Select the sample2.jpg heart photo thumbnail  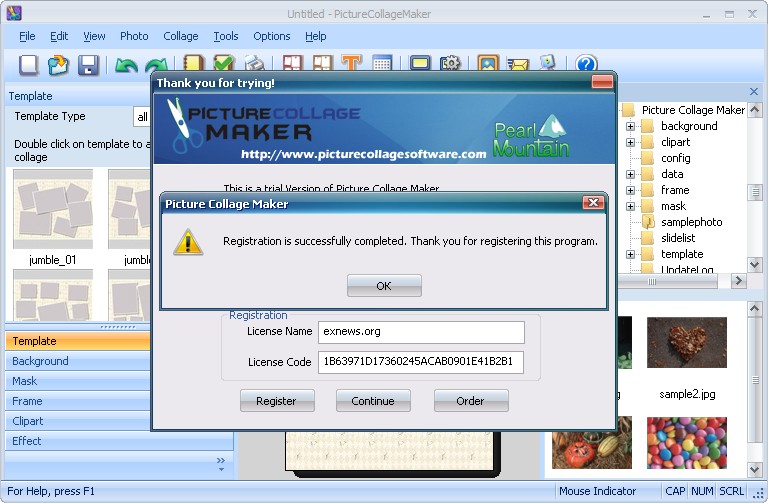(x=687, y=342)
